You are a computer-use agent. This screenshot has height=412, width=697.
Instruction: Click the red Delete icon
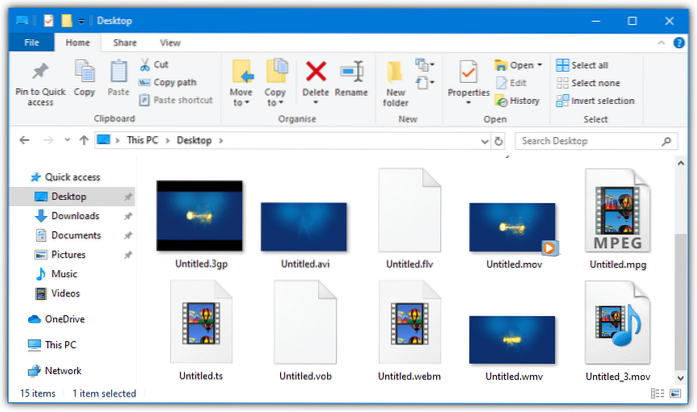[316, 72]
